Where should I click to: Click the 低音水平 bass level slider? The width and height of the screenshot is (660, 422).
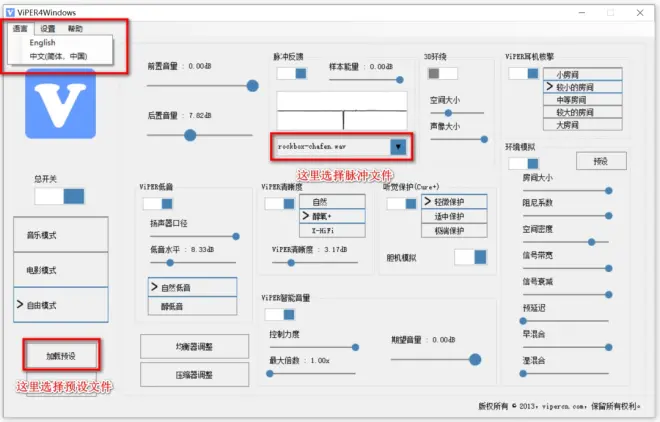tap(193, 263)
